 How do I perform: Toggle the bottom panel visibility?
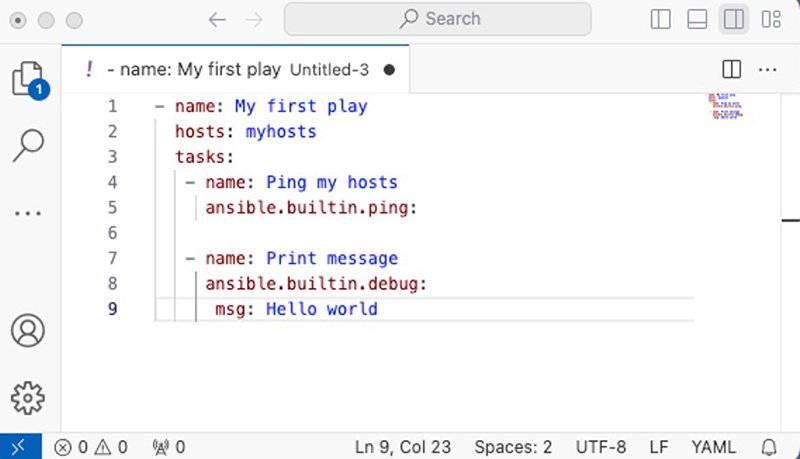click(697, 19)
